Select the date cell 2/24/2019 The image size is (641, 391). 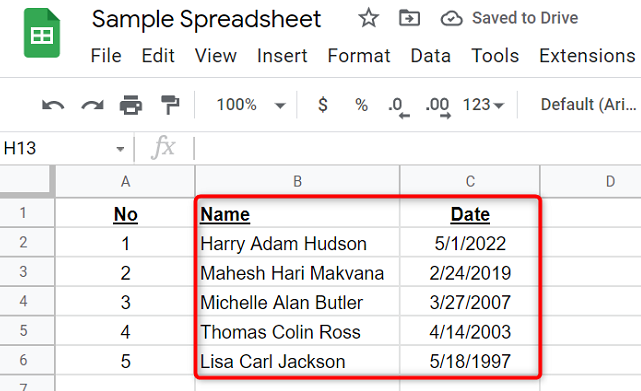[x=470, y=272]
